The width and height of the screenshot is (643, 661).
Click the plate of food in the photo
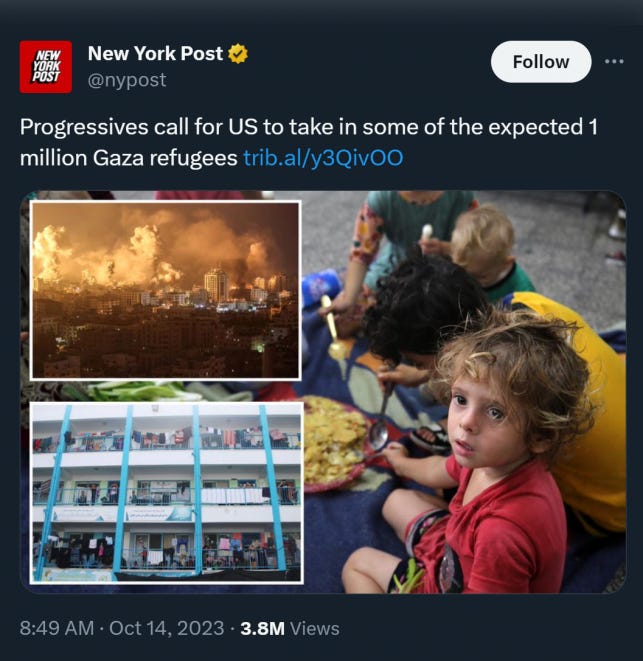pyautogui.click(x=335, y=445)
